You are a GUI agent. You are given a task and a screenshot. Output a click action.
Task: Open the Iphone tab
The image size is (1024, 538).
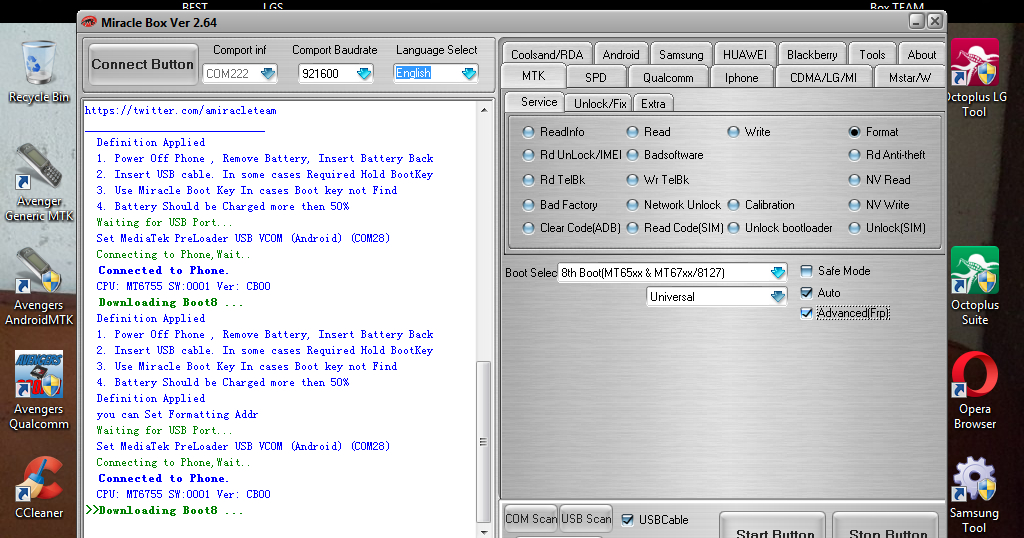[x=741, y=78]
